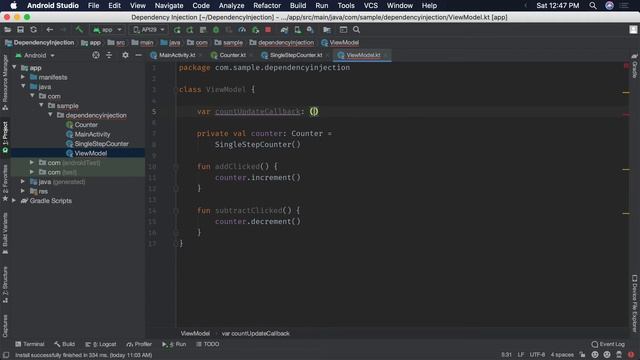
Task: Collapse the app module tree node
Action: click(x=15, y=67)
